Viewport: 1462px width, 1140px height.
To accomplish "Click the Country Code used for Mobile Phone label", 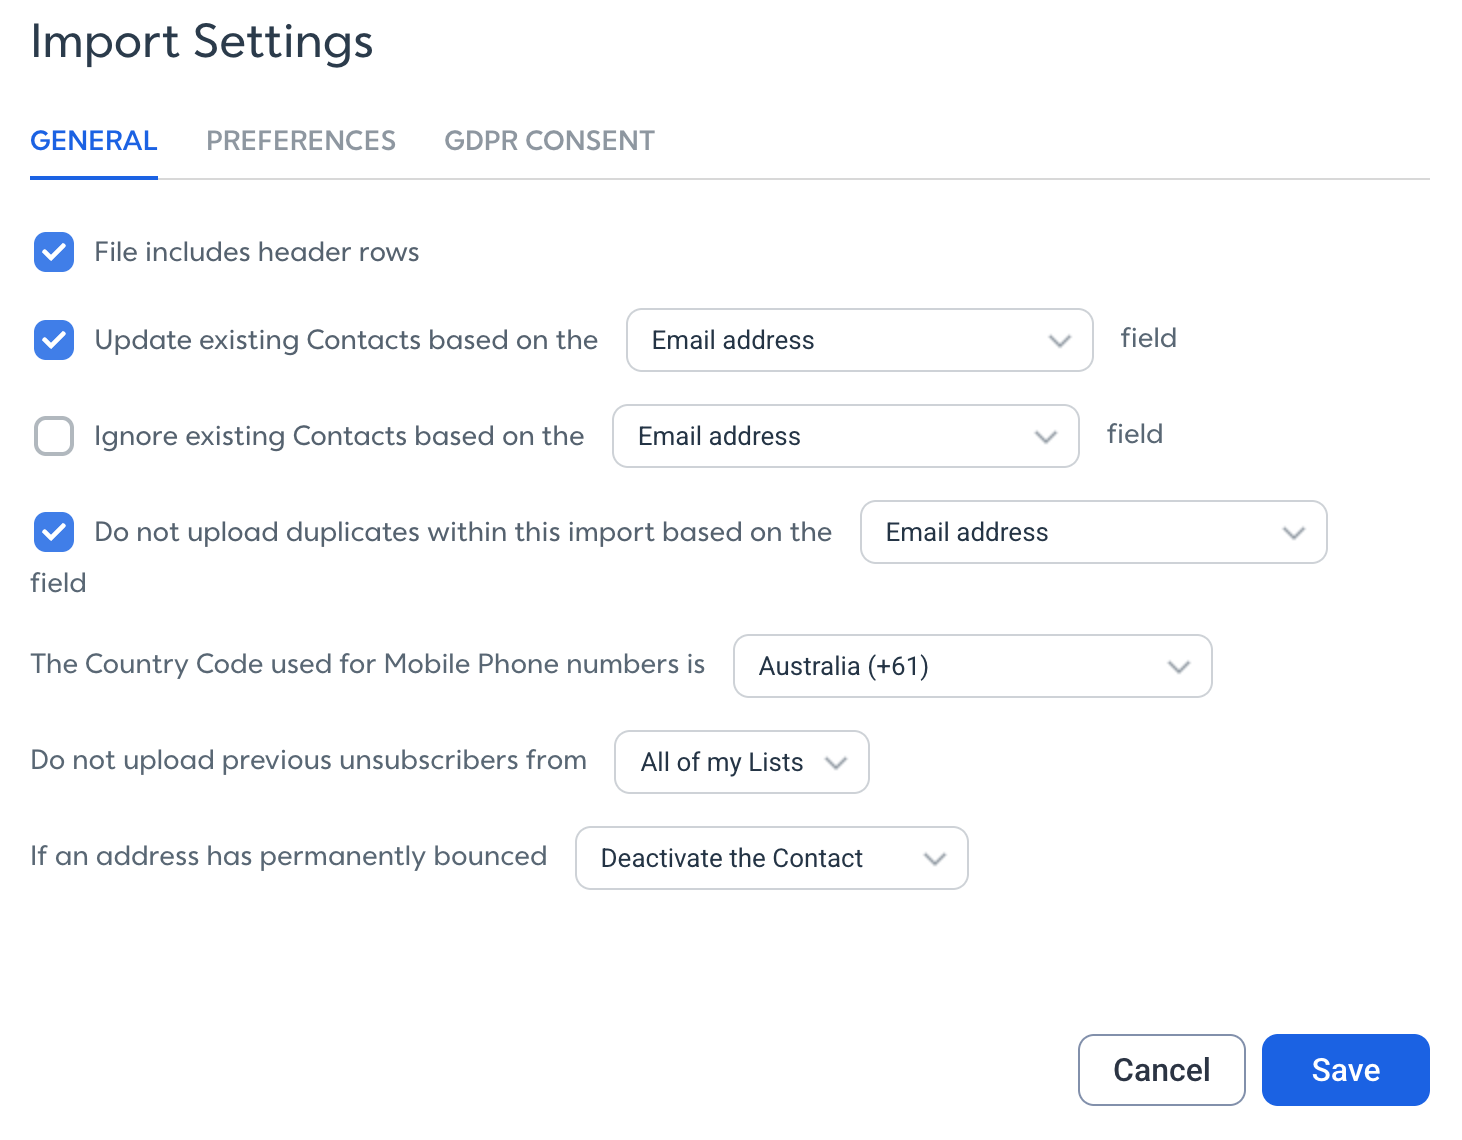I will [x=368, y=664].
